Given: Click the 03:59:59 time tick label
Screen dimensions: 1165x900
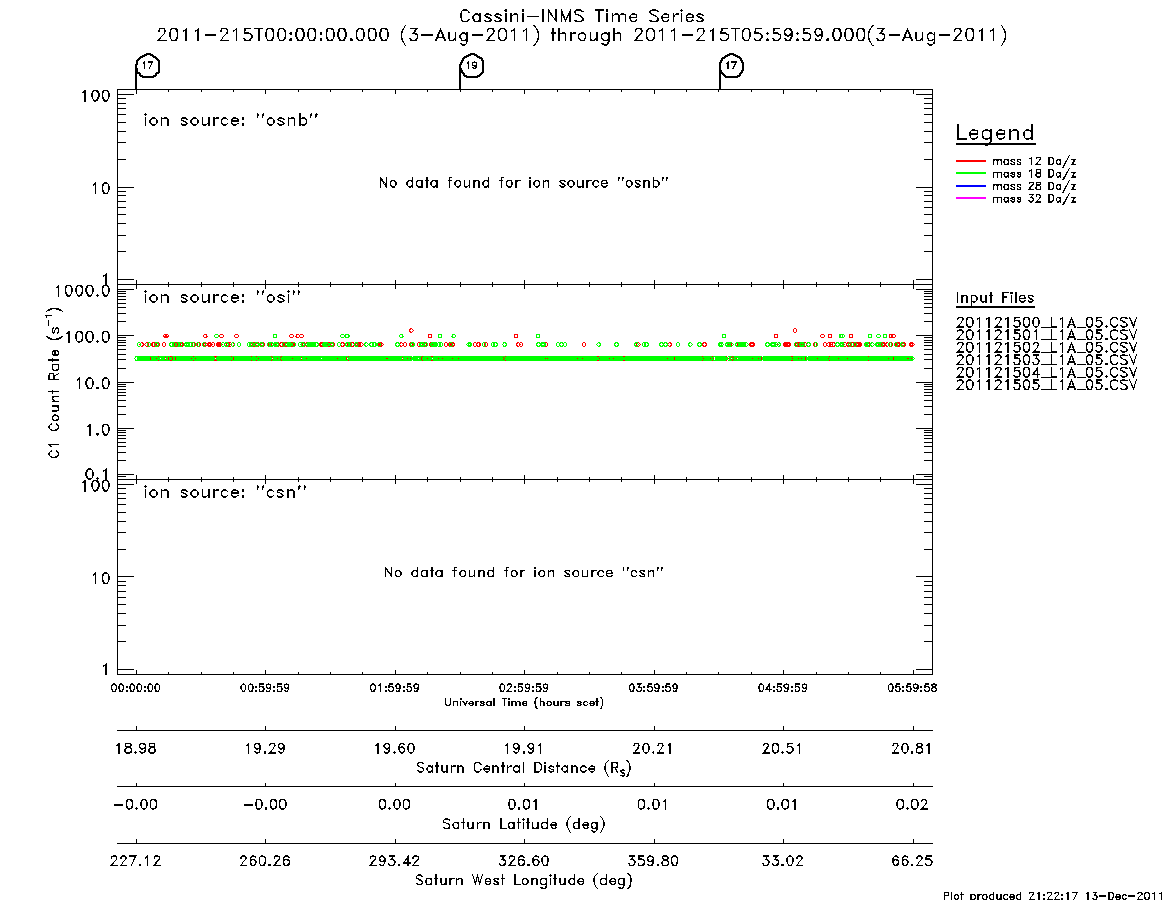Looking at the screenshot, I should point(653,688).
